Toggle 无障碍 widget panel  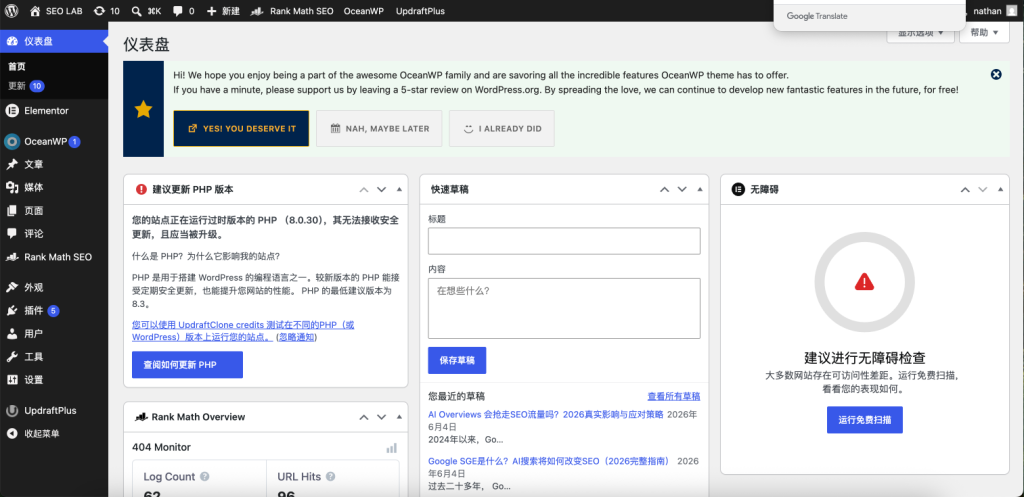pyautogui.click(x=1000, y=189)
